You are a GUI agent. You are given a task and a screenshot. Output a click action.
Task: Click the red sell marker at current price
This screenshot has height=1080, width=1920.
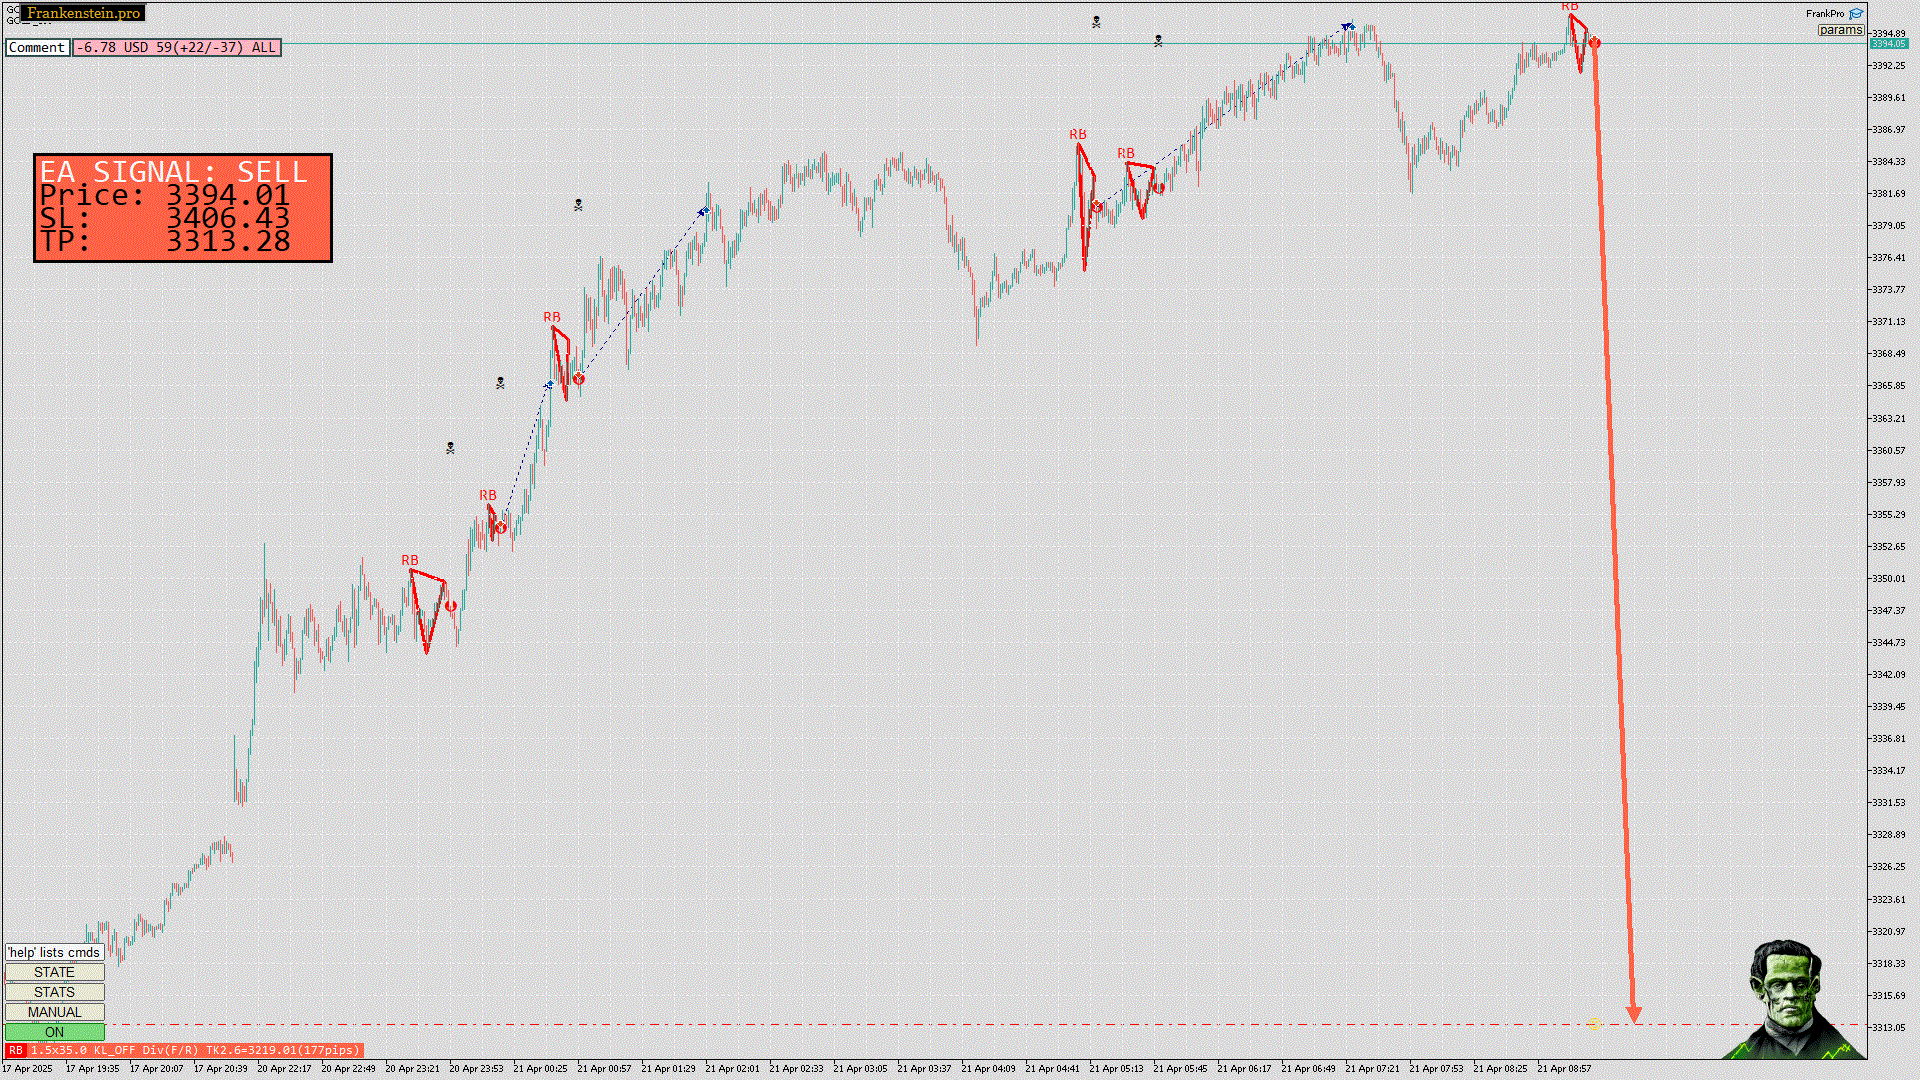pos(1594,43)
